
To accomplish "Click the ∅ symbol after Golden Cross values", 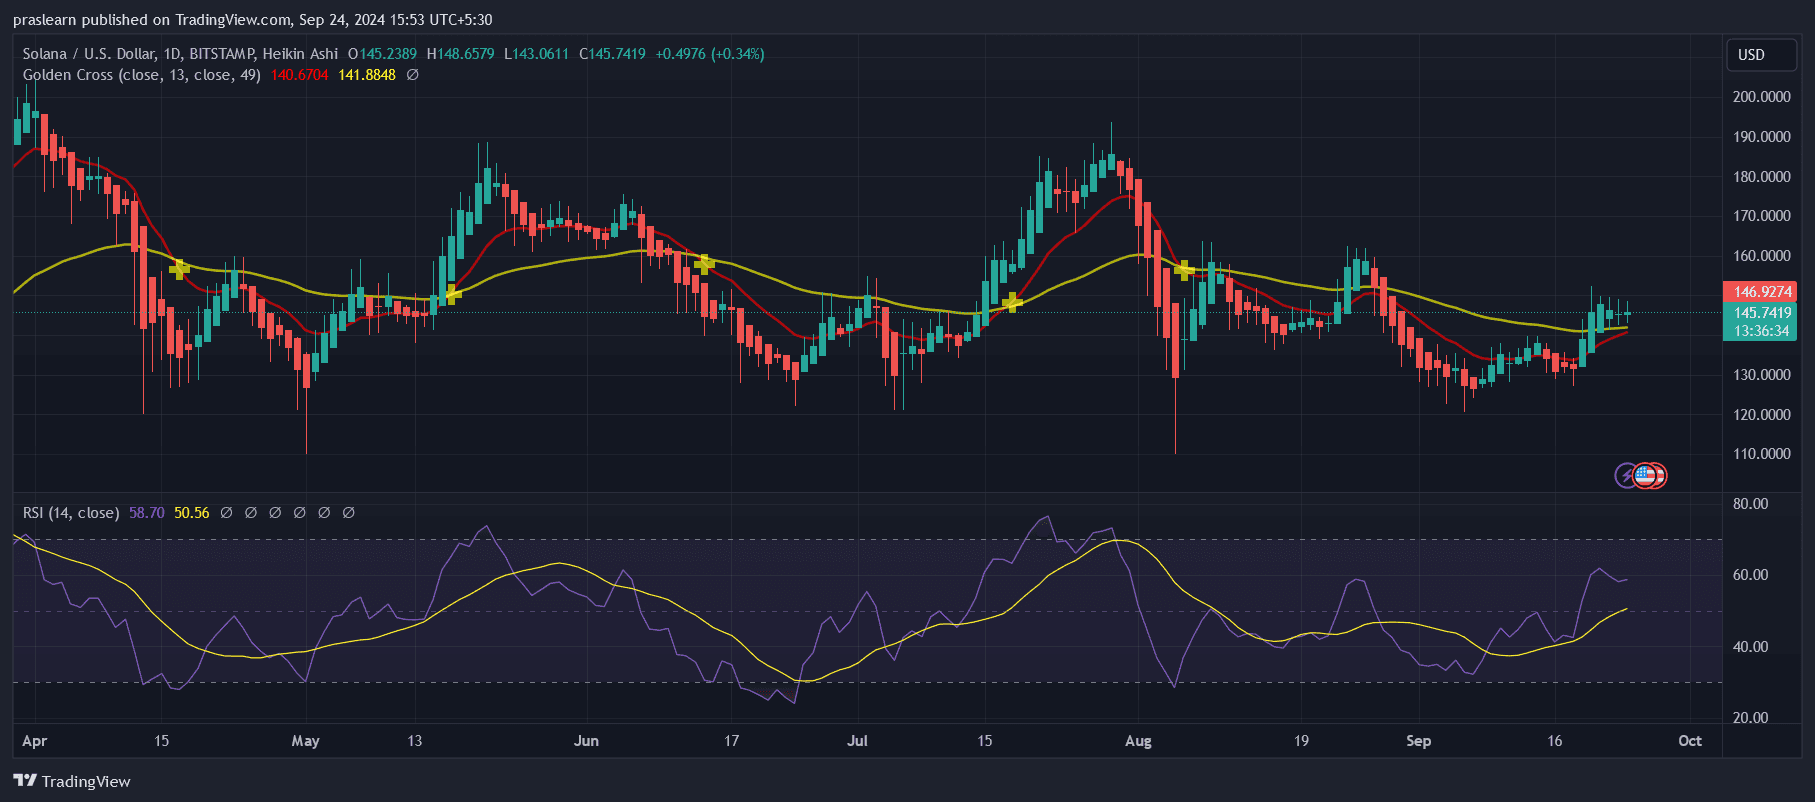I will [412, 75].
